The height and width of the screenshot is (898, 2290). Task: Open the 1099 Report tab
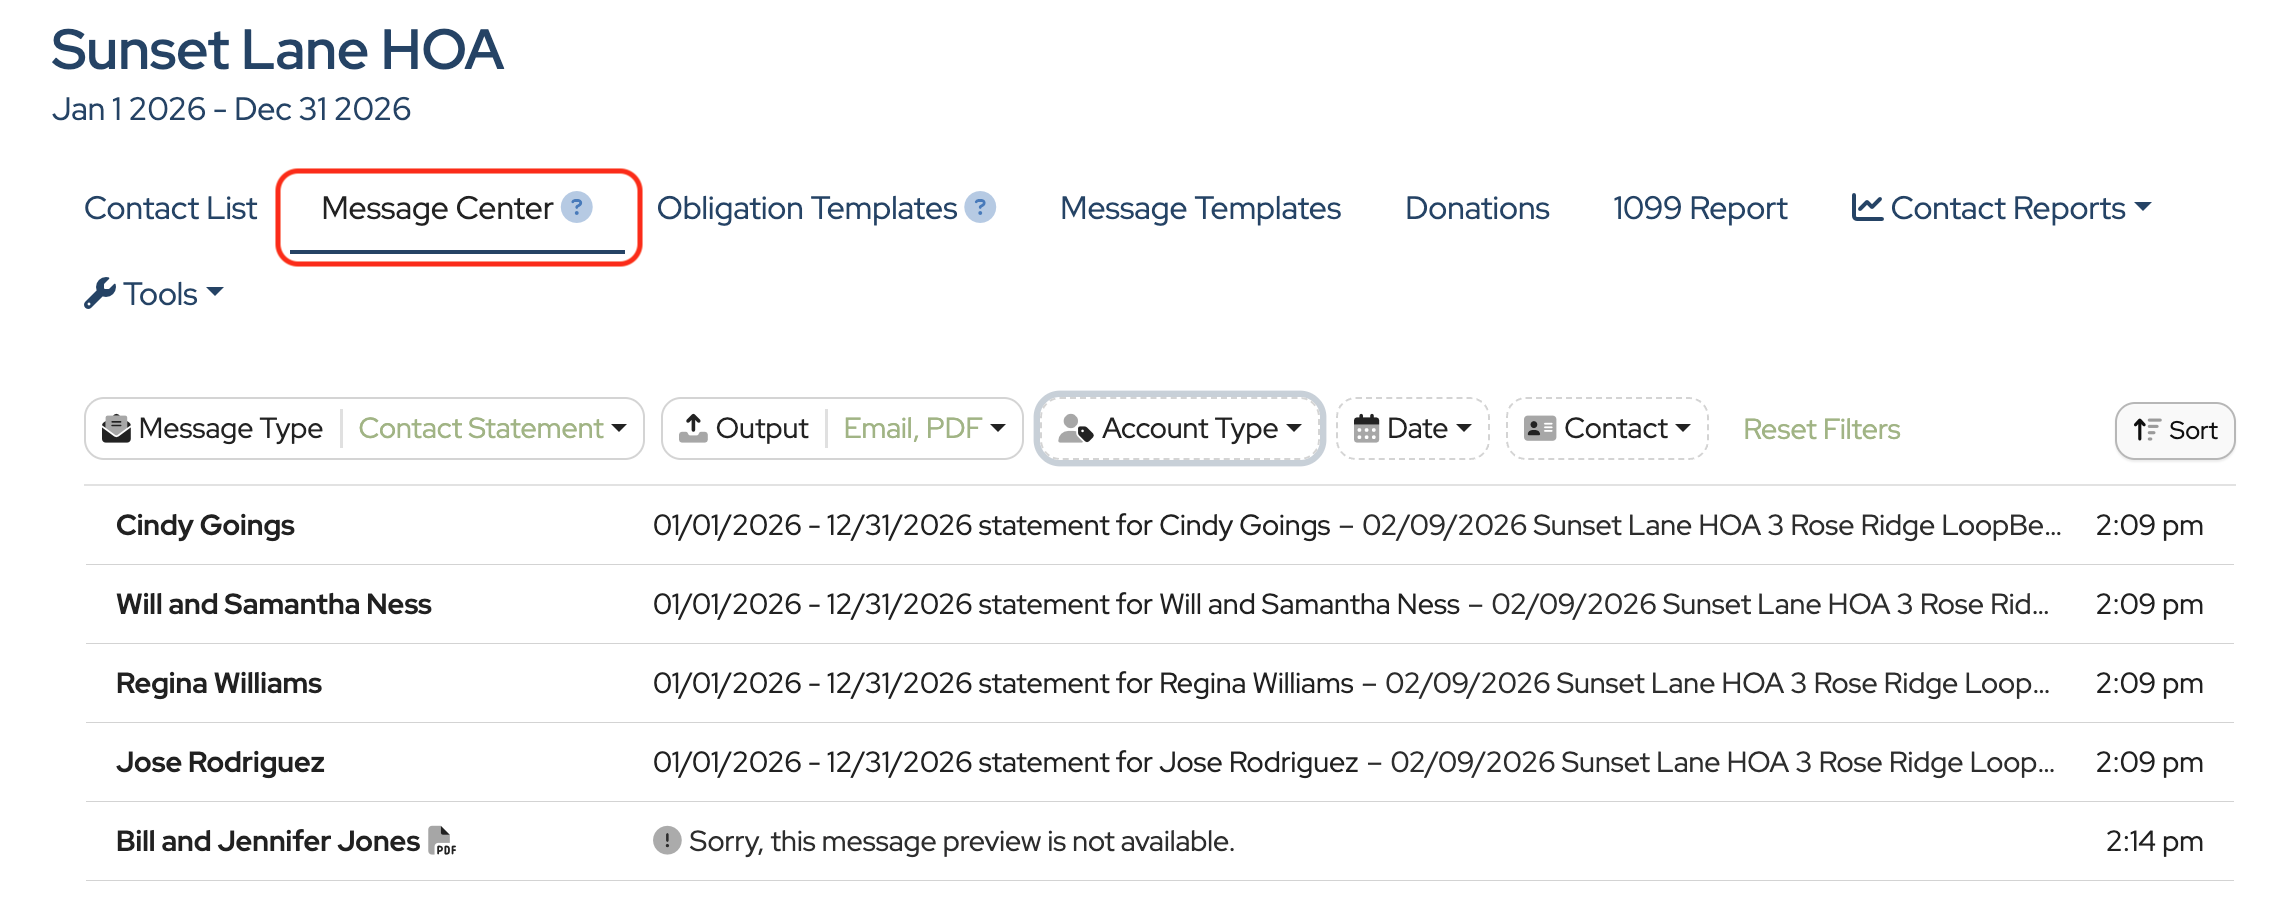(x=1700, y=208)
